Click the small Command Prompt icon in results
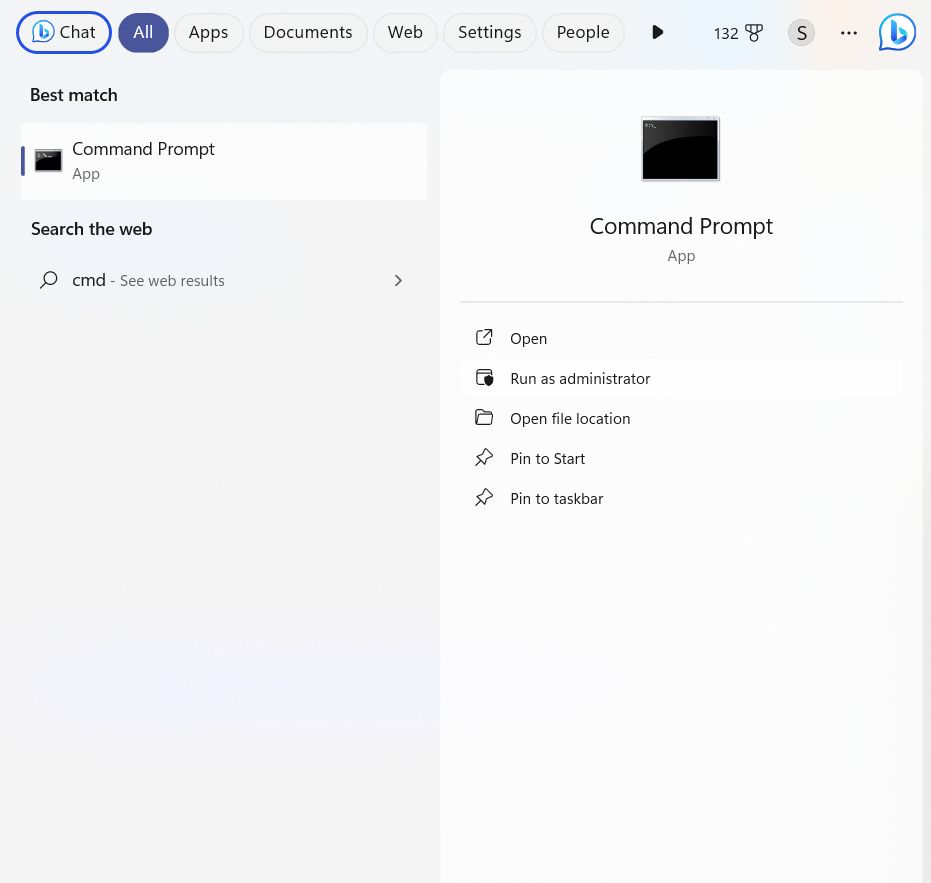This screenshot has height=883, width=931. pyautogui.click(x=48, y=161)
